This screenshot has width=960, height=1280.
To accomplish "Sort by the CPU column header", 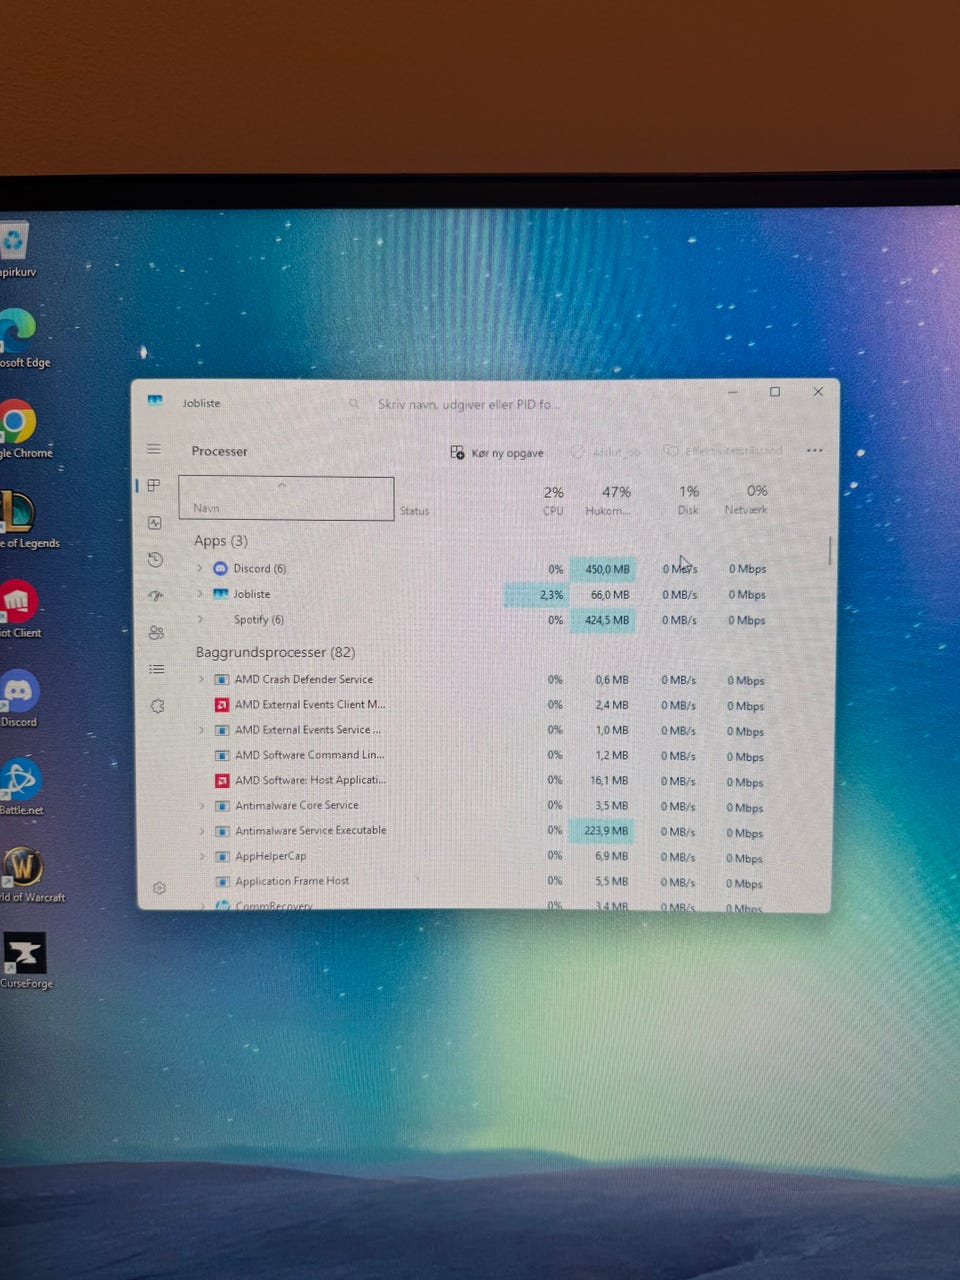I will pos(553,500).
